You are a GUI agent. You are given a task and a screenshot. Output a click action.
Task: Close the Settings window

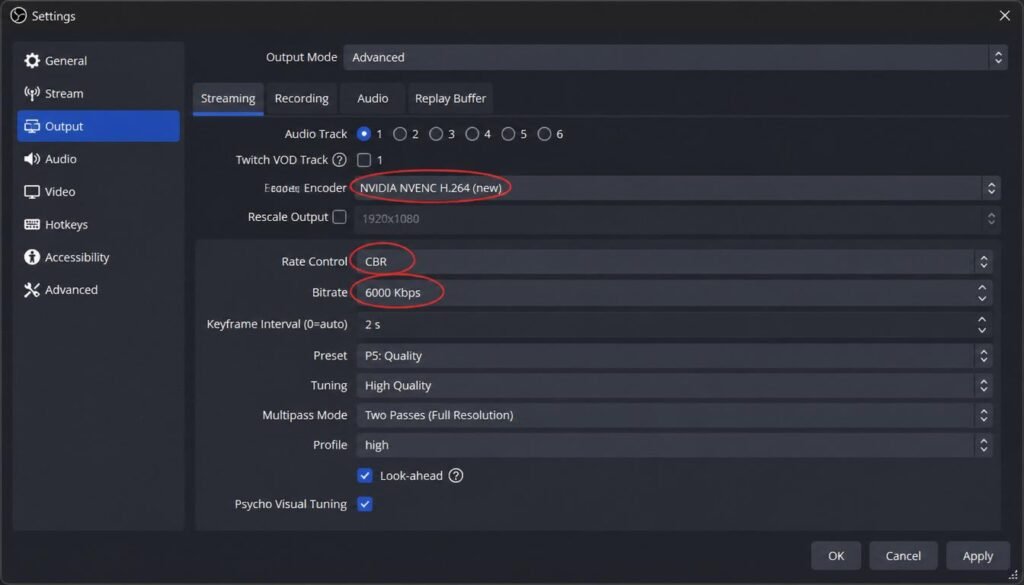click(1004, 16)
